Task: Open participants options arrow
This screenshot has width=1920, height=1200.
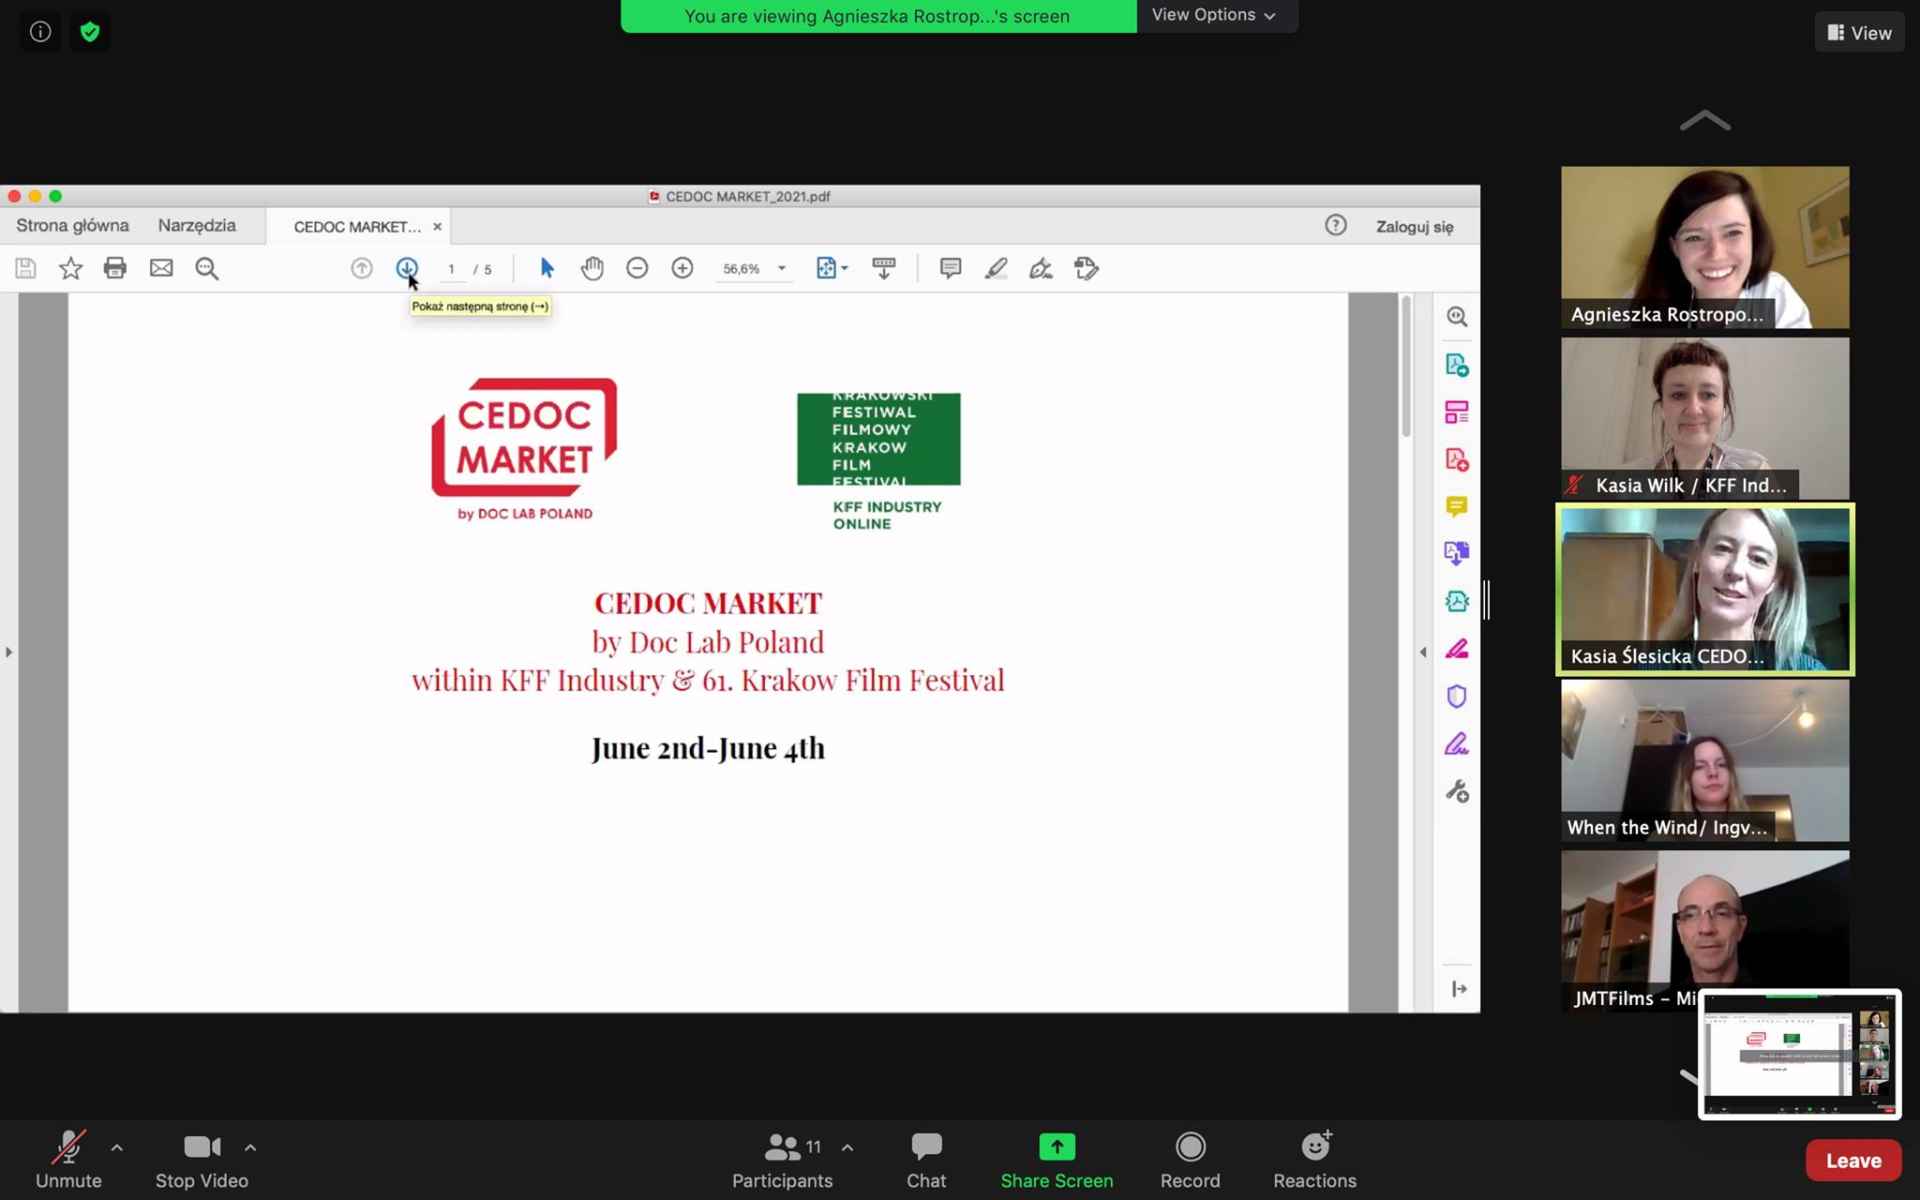Action: point(847,1147)
